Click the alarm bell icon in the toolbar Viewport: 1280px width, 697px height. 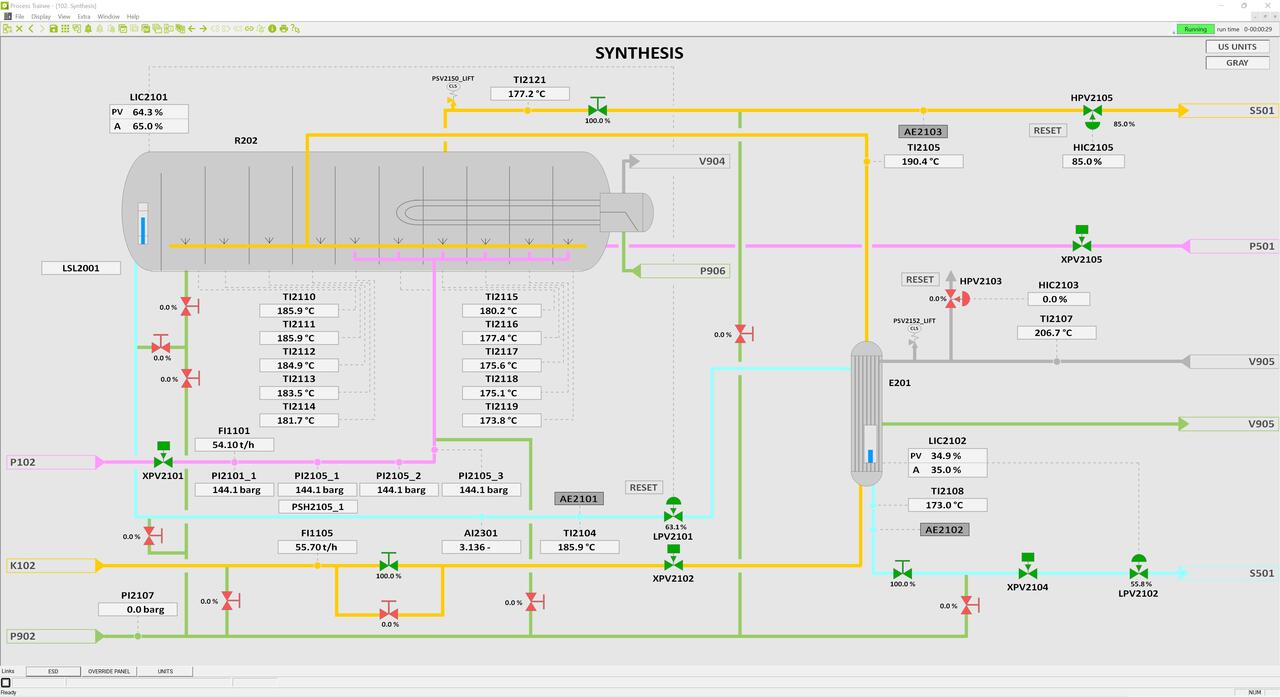[87, 29]
